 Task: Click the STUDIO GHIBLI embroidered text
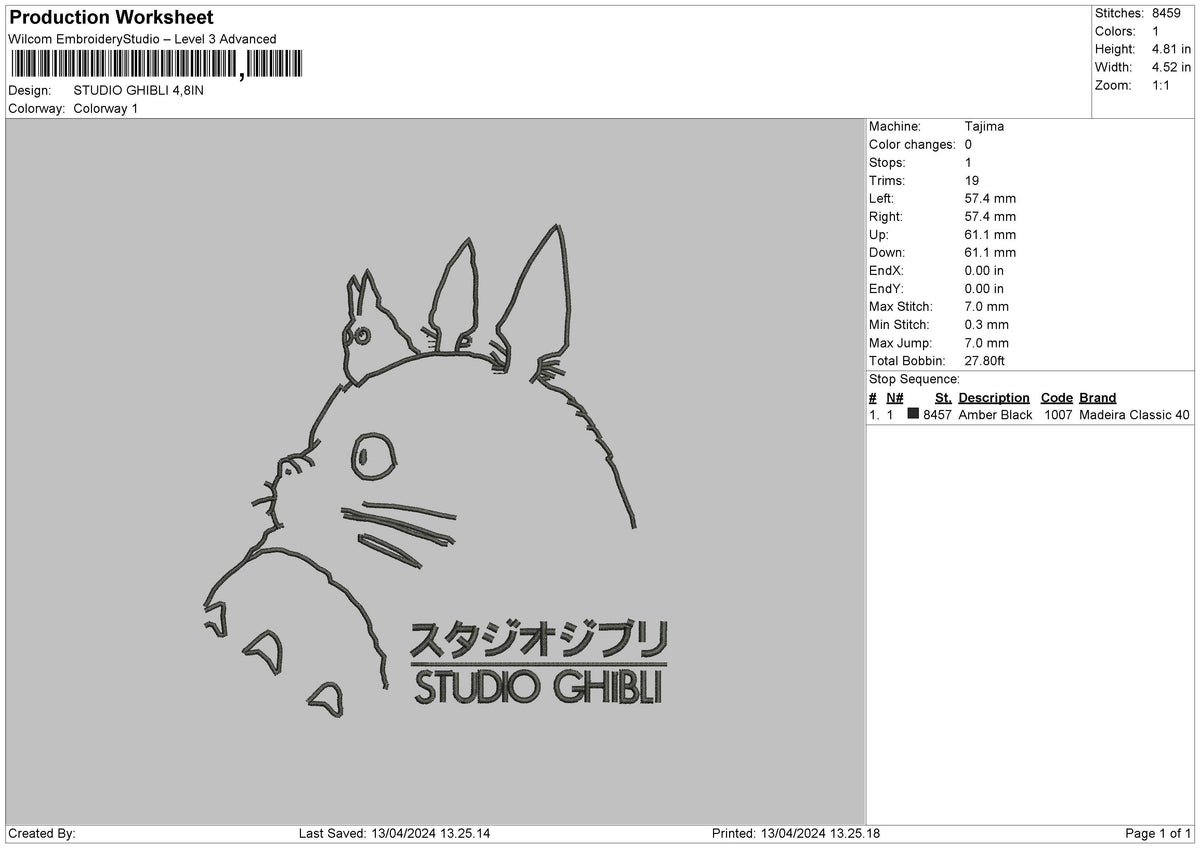coord(538,686)
